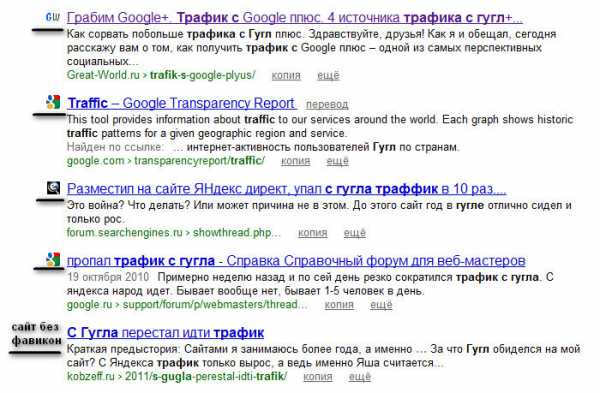Expand 'ещё' under google.com transparencyreport result
The image size is (600, 393).
pyautogui.click(x=337, y=161)
